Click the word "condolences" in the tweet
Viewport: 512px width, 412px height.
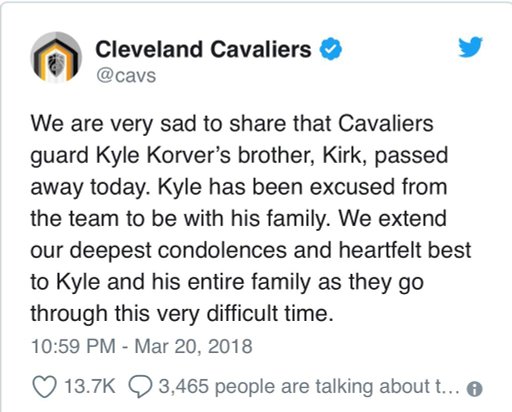coord(222,250)
